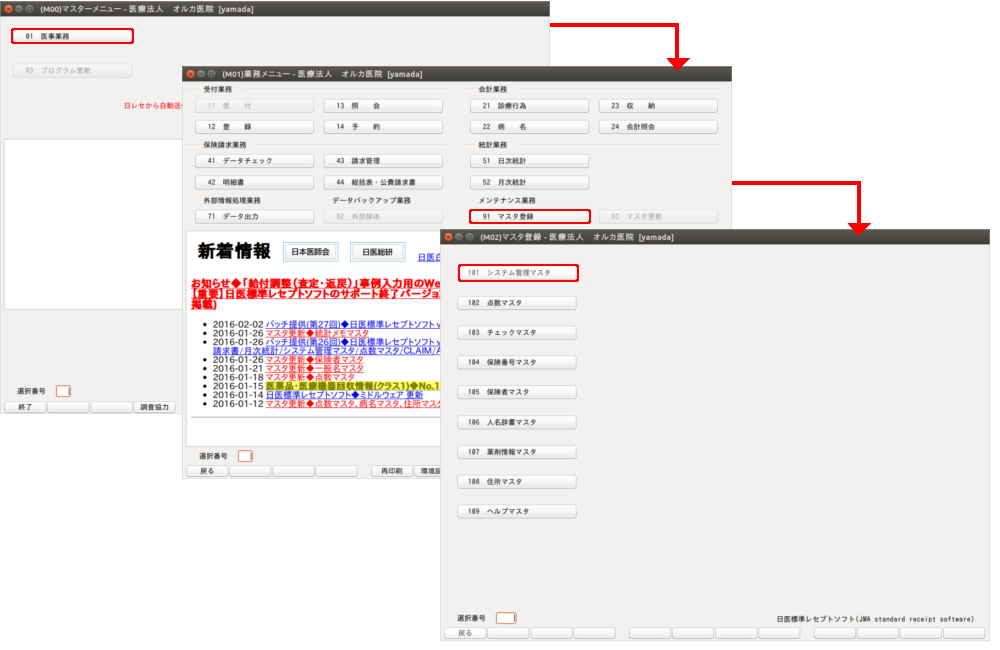The image size is (1000, 650).
Task: Open 22 病名 button
Action: coord(529,127)
